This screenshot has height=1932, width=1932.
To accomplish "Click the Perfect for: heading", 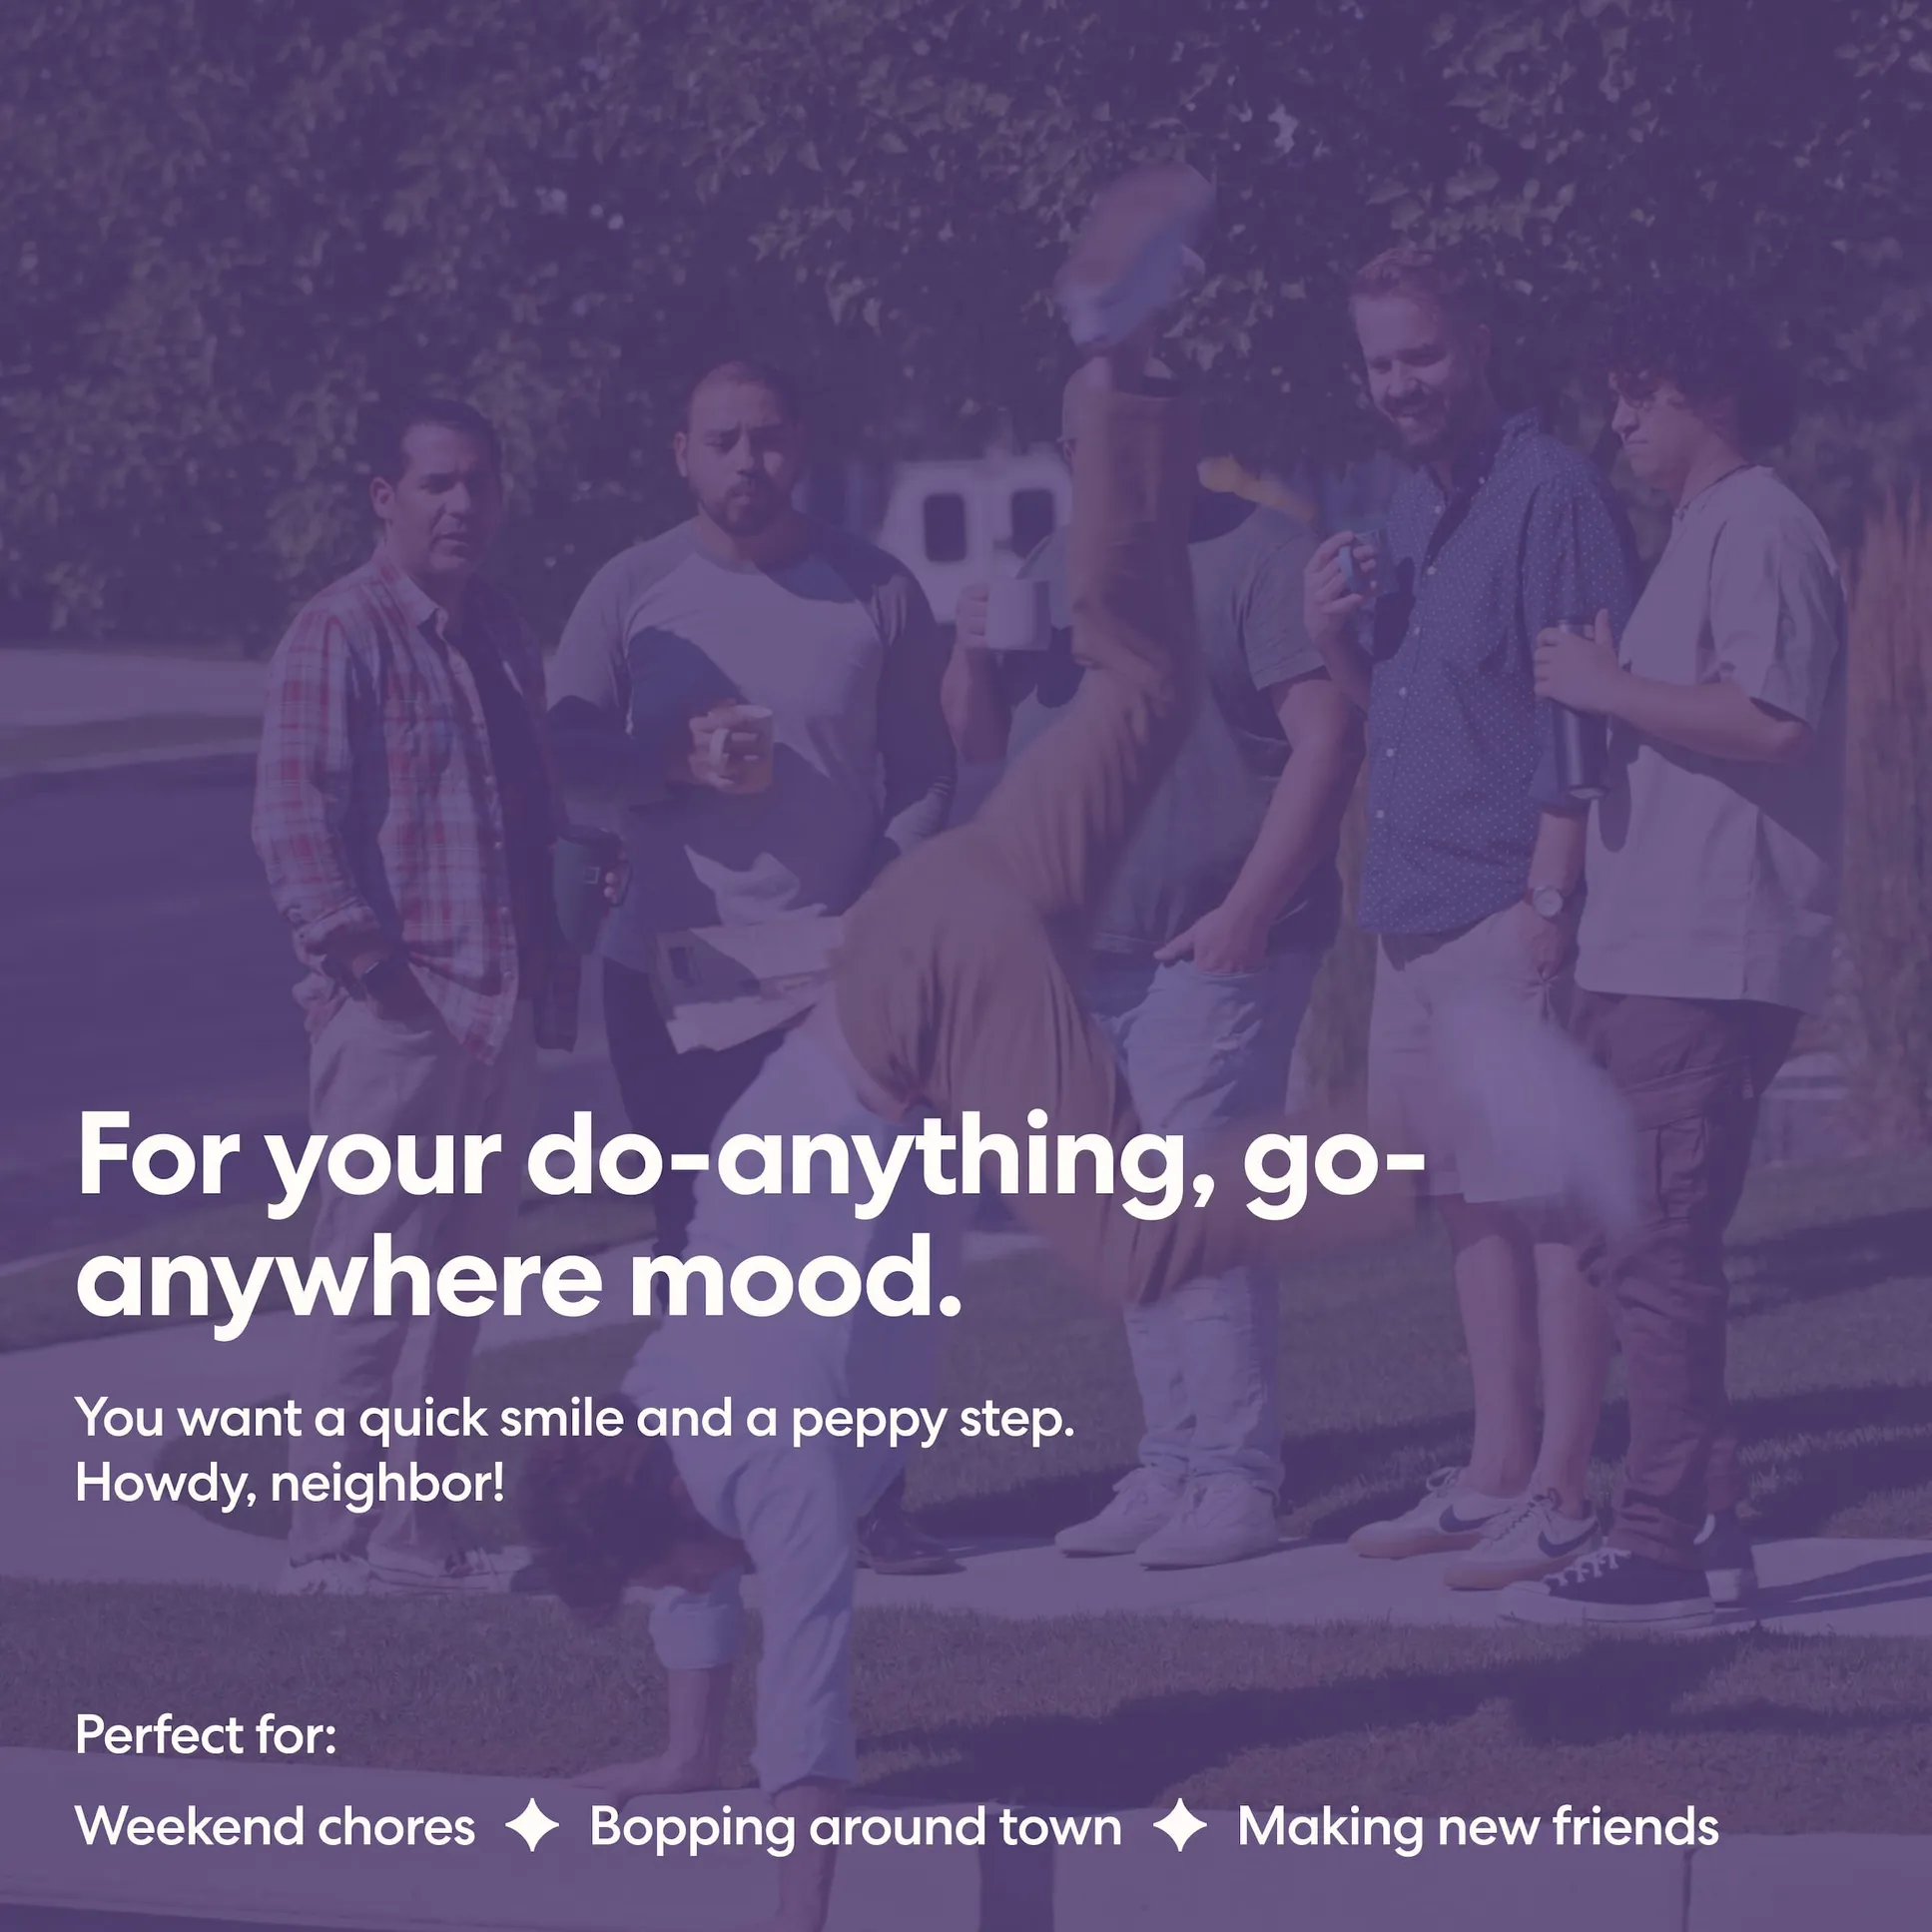I will [206, 1734].
